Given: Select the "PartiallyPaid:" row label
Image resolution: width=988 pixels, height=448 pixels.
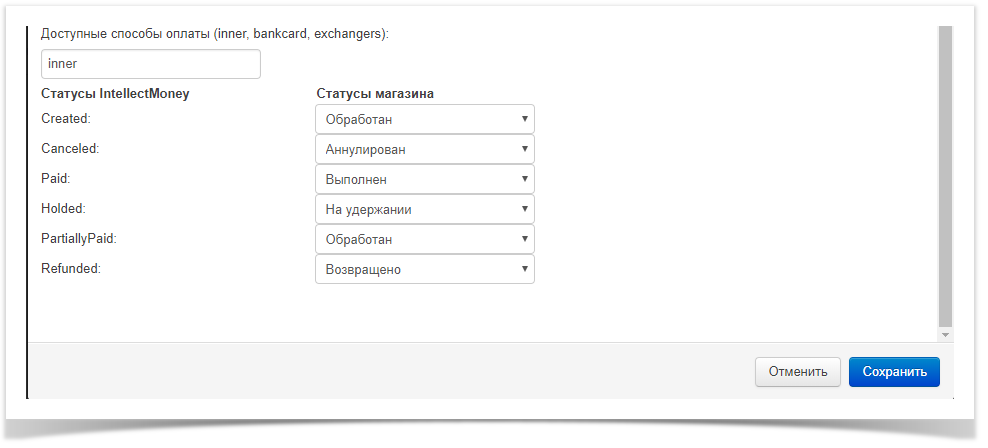Looking at the screenshot, I should coord(82,239).
